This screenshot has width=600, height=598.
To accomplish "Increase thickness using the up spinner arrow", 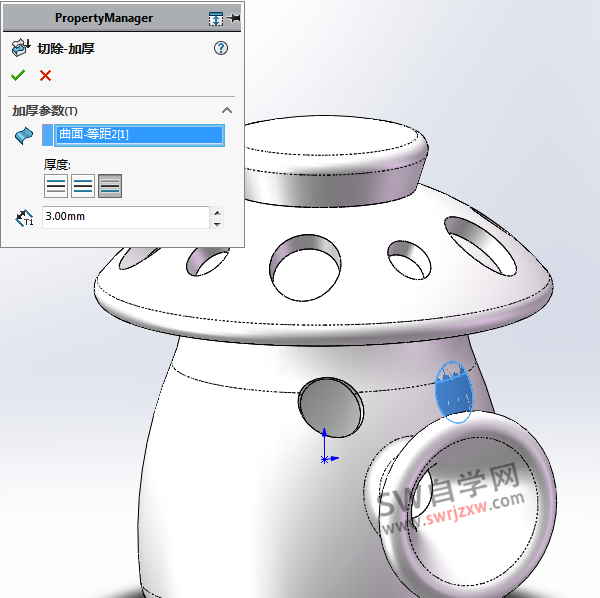I will 218,211.
